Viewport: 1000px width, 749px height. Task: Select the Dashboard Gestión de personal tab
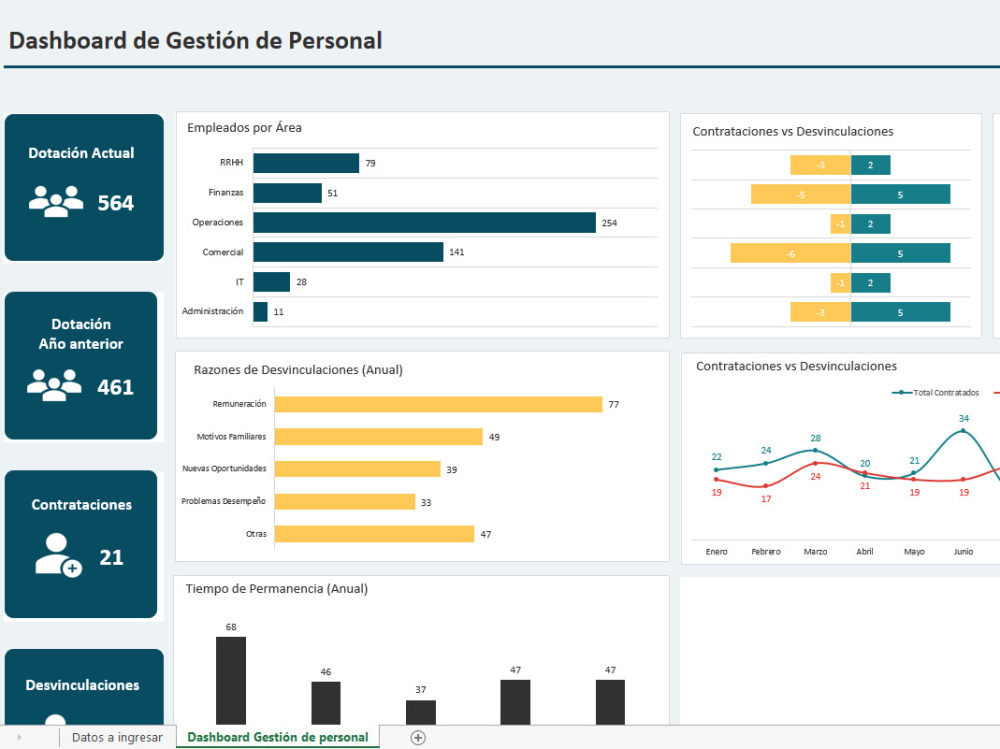coord(277,738)
